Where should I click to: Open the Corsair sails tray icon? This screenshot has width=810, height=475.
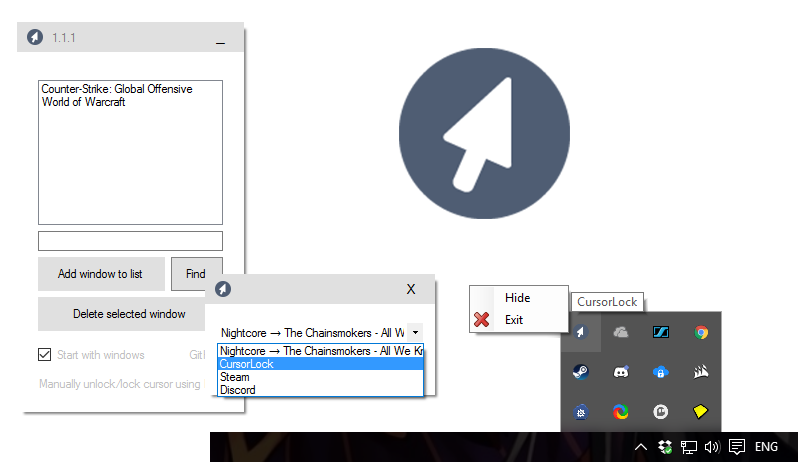[x=701, y=372]
